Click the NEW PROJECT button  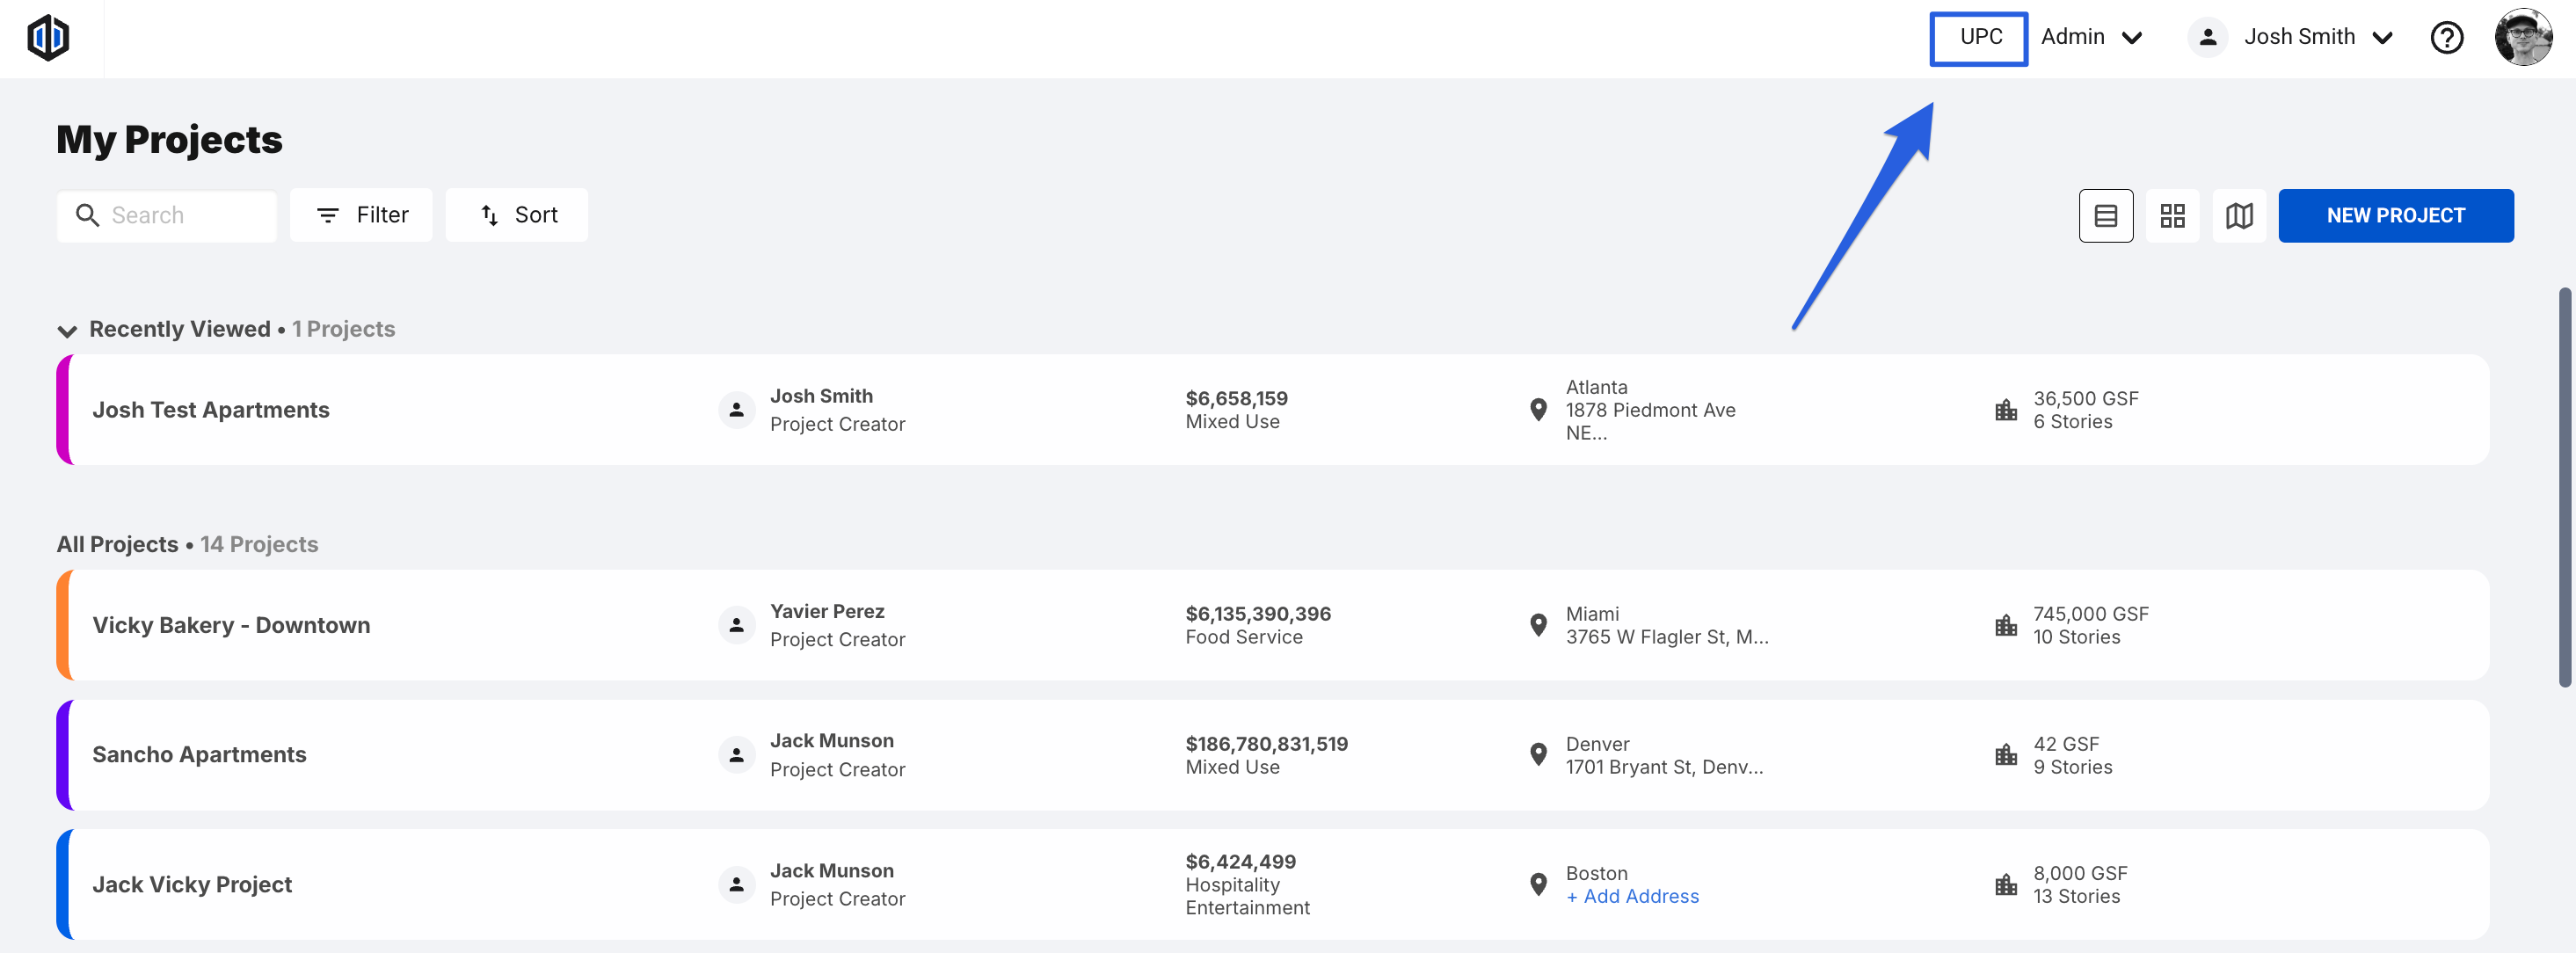[2395, 216]
